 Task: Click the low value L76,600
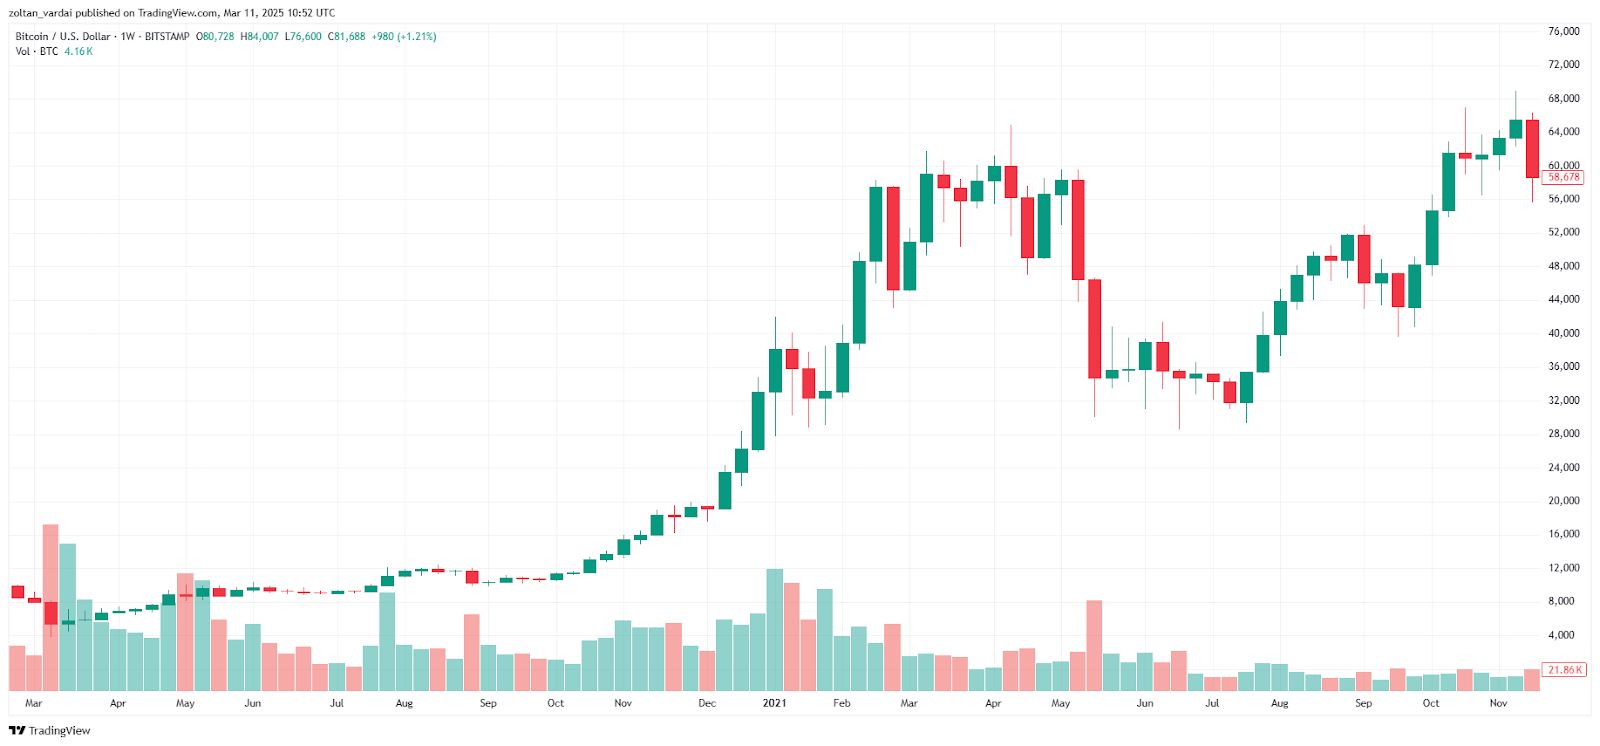click(x=303, y=37)
